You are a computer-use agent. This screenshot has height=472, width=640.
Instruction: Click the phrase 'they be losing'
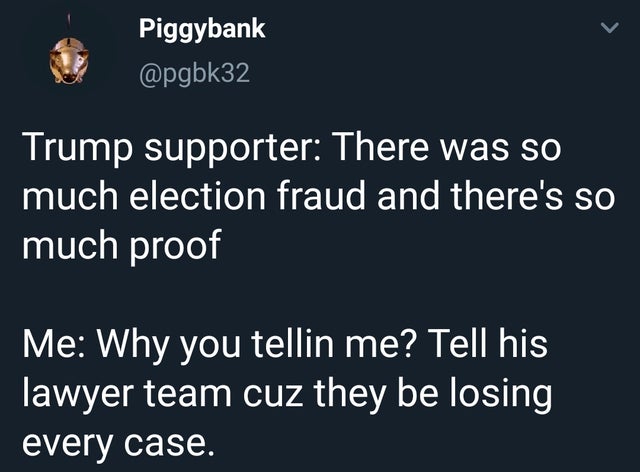pyautogui.click(x=432, y=394)
